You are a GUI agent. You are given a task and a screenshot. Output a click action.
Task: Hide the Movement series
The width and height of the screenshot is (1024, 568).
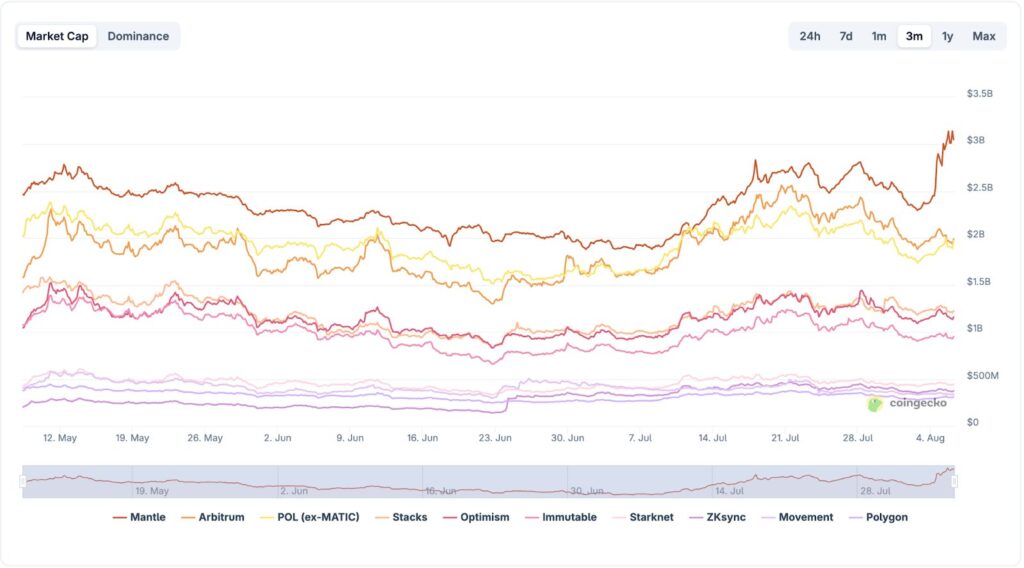click(x=799, y=517)
